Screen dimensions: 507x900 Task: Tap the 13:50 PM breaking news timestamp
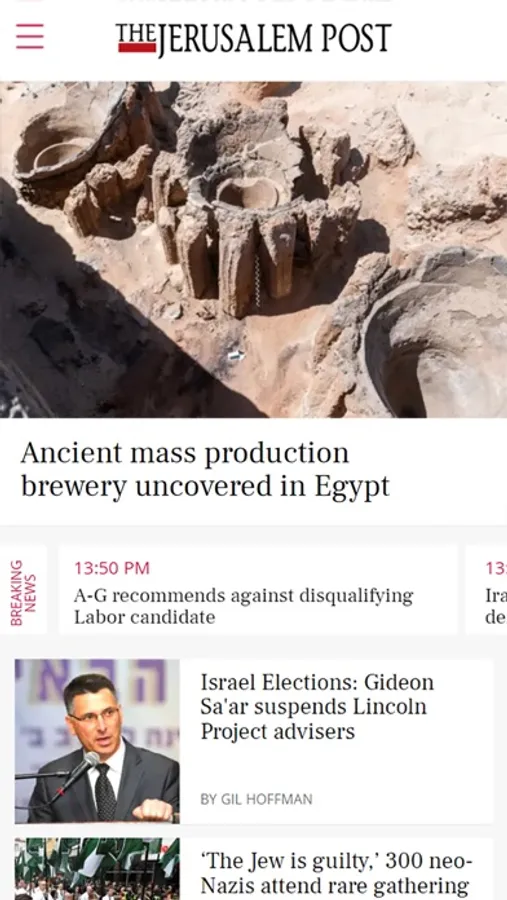pos(111,568)
